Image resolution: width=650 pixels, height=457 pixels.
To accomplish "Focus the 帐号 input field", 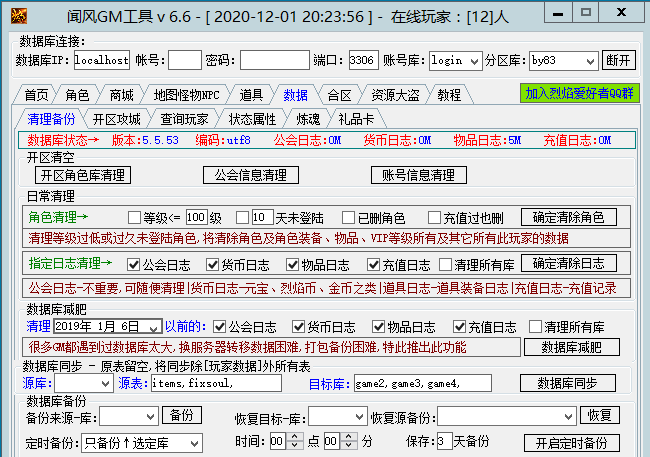I will [185, 60].
